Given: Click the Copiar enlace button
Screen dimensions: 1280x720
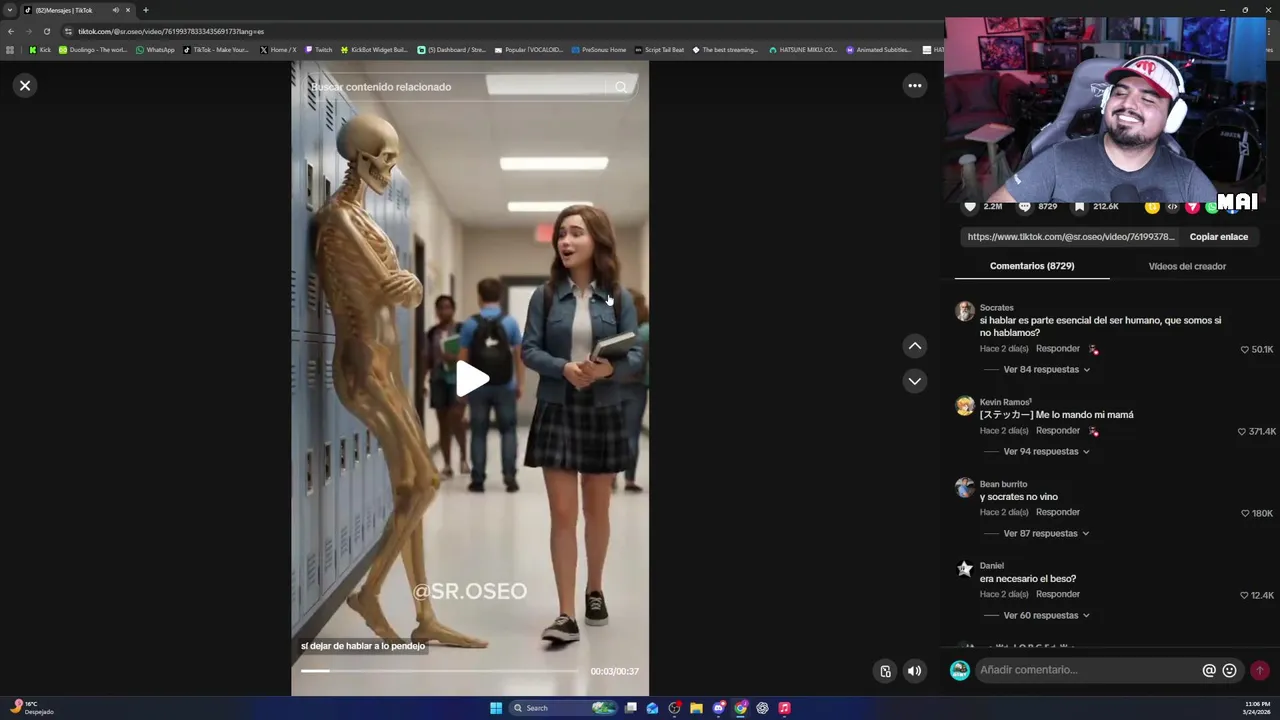Looking at the screenshot, I should tap(1218, 237).
